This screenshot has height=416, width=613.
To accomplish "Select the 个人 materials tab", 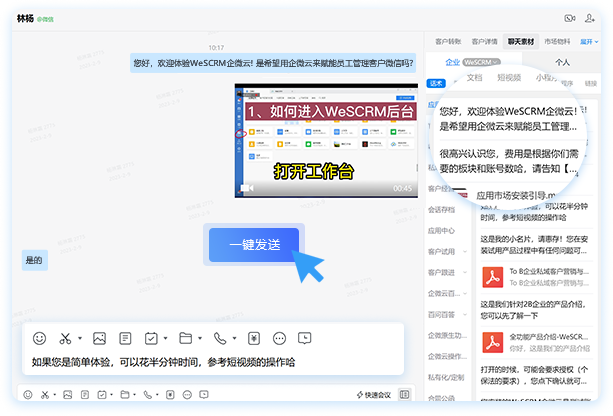I will [562, 62].
